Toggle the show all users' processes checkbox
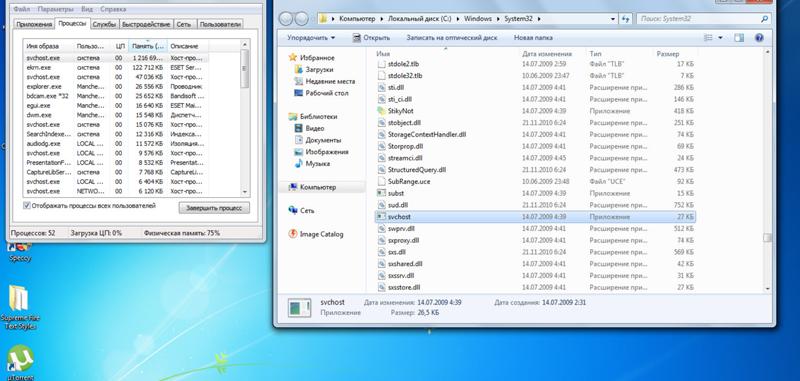800x381 pixels. click(27, 206)
